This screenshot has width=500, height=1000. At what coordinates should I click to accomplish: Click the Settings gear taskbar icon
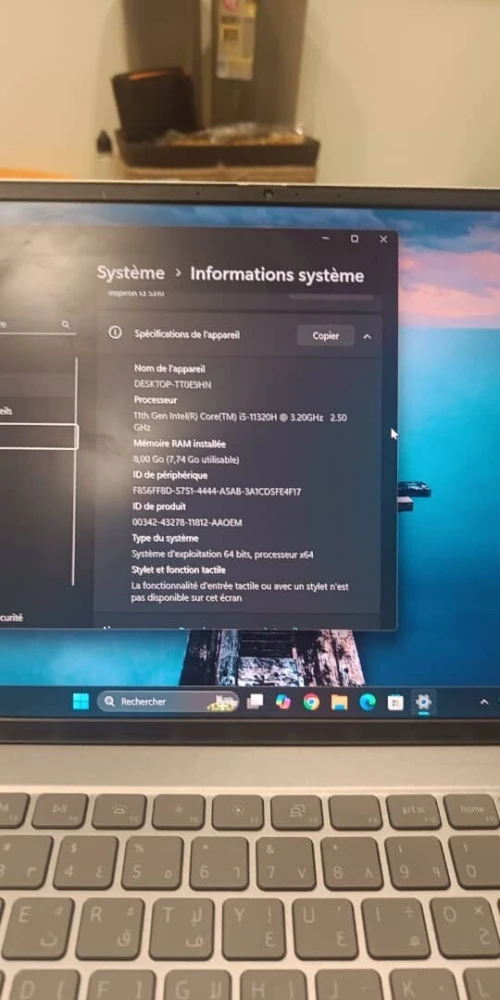tap(423, 702)
